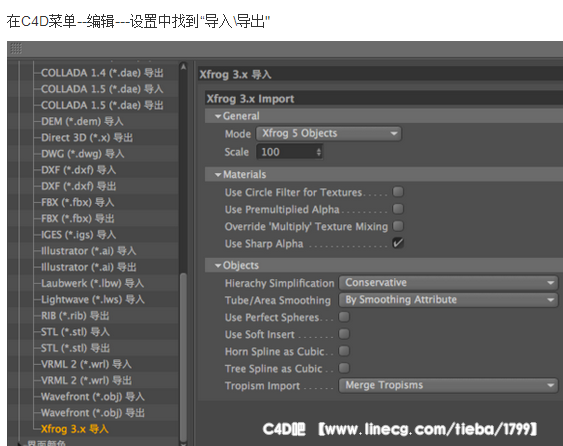Viewport: 563px width, 446px height.
Task: Pick STL (*.stl) 导入 in tree
Action: tap(75, 332)
